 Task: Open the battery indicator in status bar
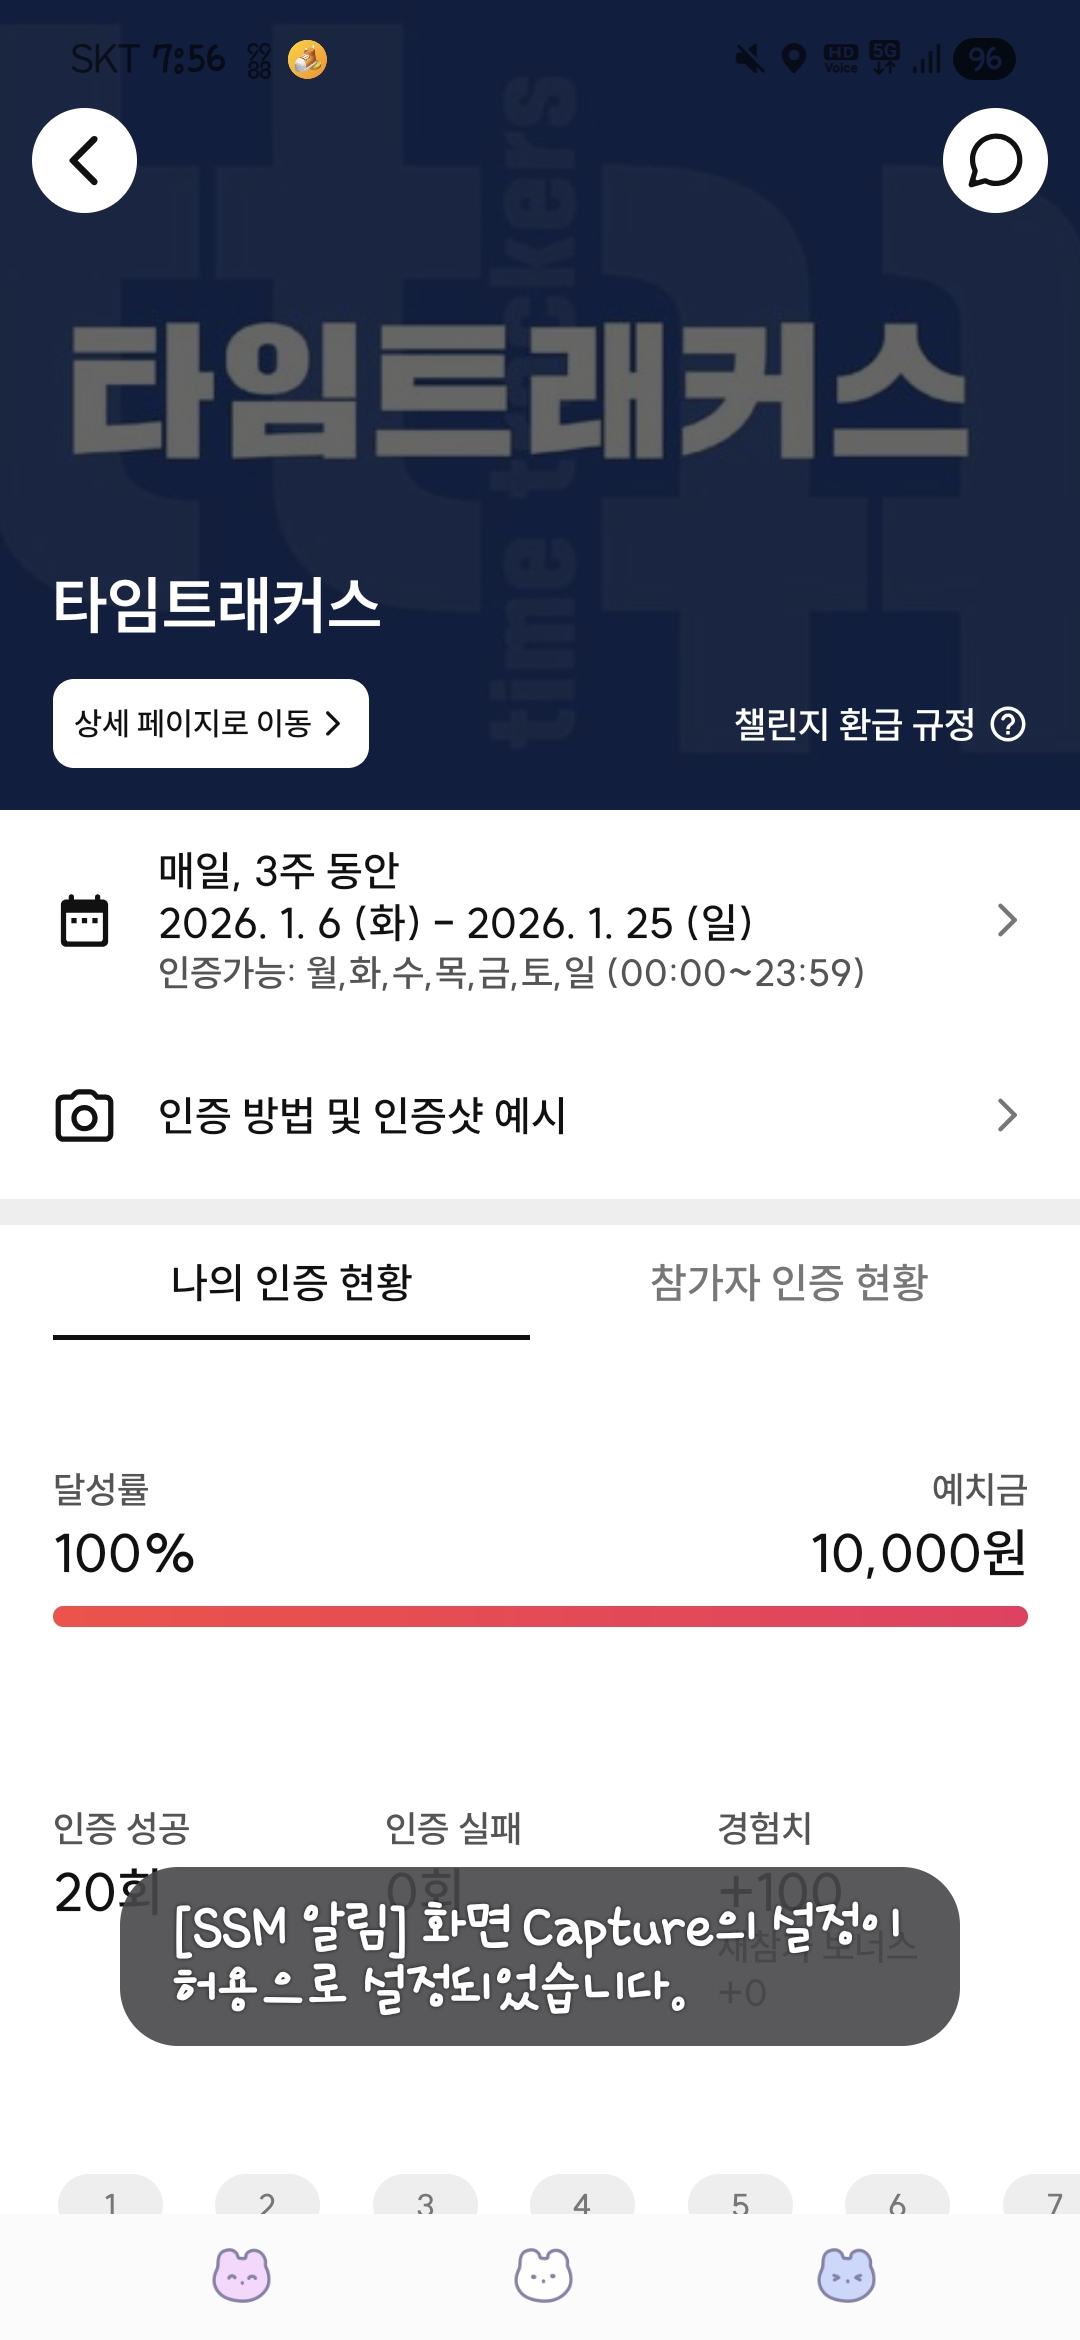pos(985,59)
